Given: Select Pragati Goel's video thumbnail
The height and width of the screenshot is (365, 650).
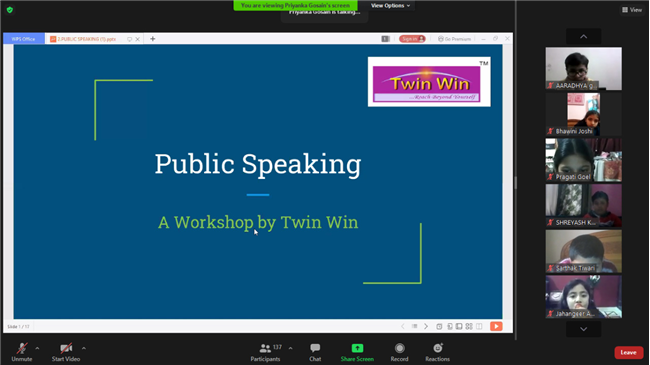Looking at the screenshot, I should pyautogui.click(x=583, y=160).
